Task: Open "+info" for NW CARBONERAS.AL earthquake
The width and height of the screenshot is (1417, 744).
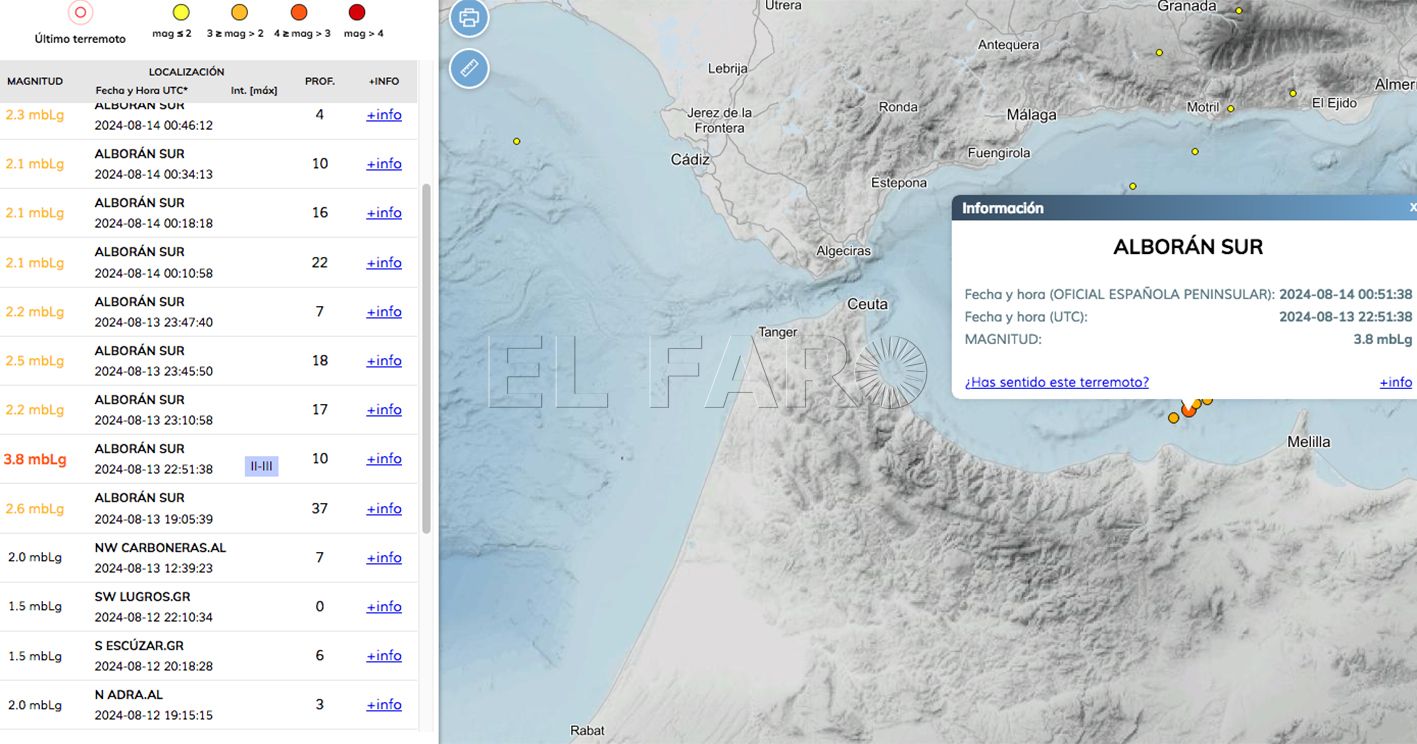Action: click(x=383, y=557)
